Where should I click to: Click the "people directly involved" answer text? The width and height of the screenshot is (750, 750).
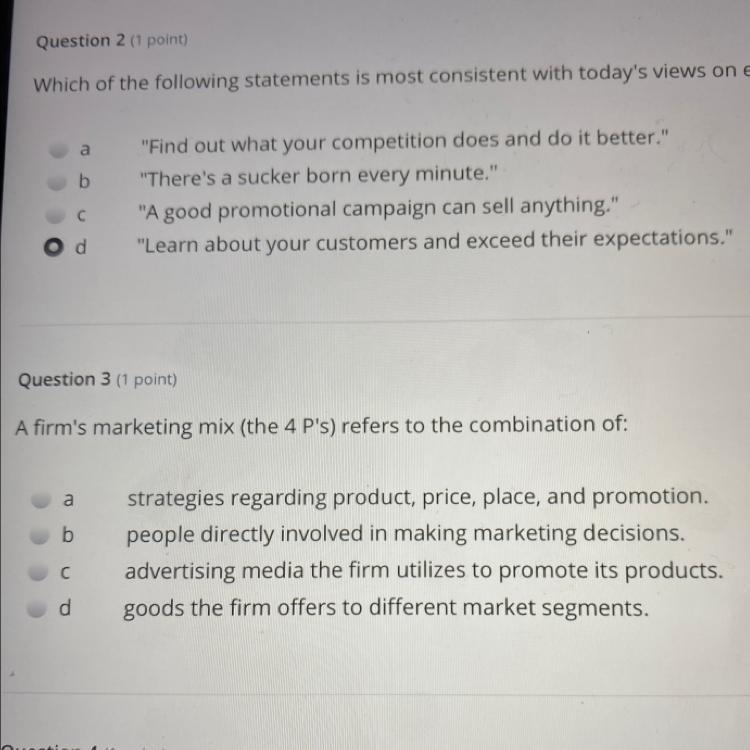tap(405, 534)
